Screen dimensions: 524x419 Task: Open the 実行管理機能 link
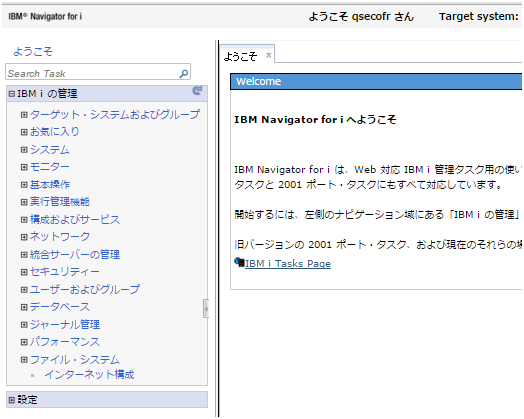(x=60, y=202)
